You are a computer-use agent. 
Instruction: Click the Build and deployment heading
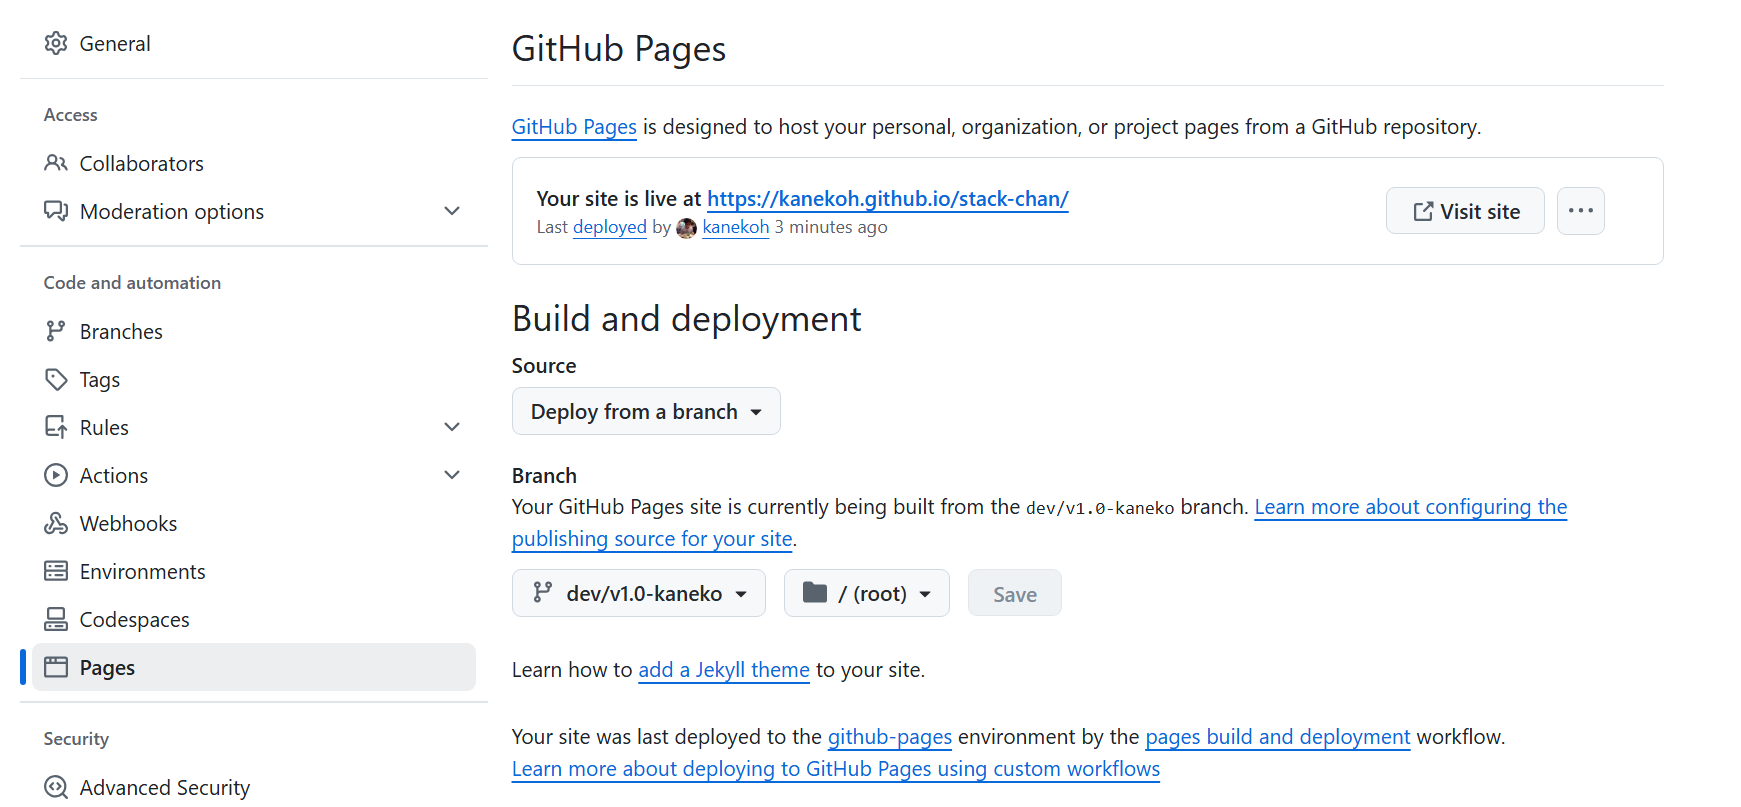[x=687, y=319]
